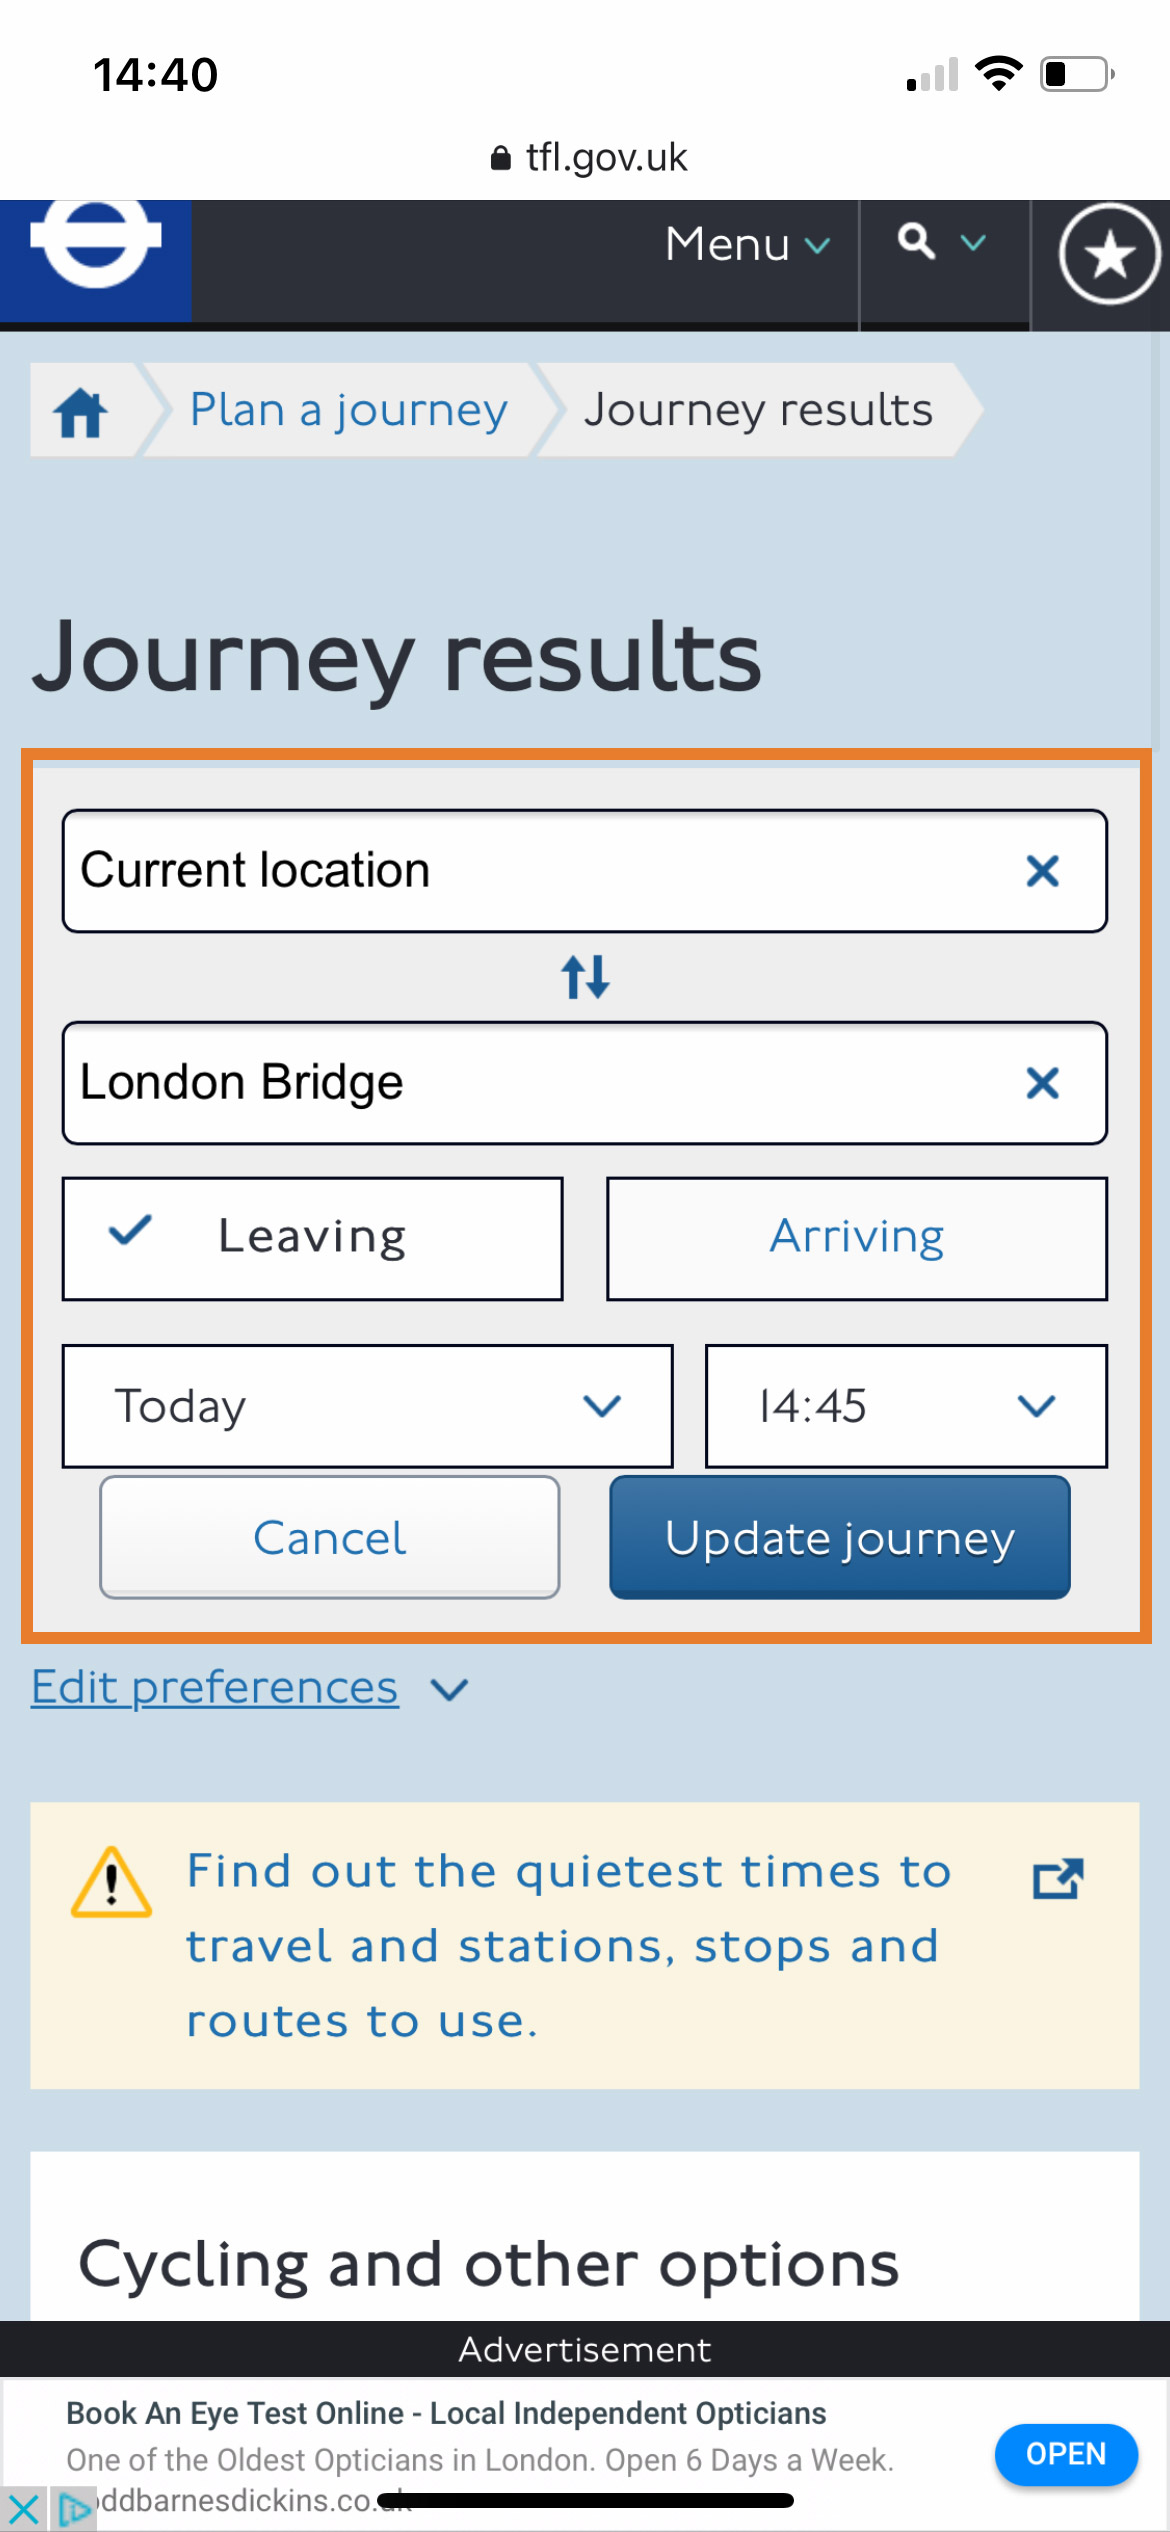Tap the favourites star icon

(x=1109, y=255)
